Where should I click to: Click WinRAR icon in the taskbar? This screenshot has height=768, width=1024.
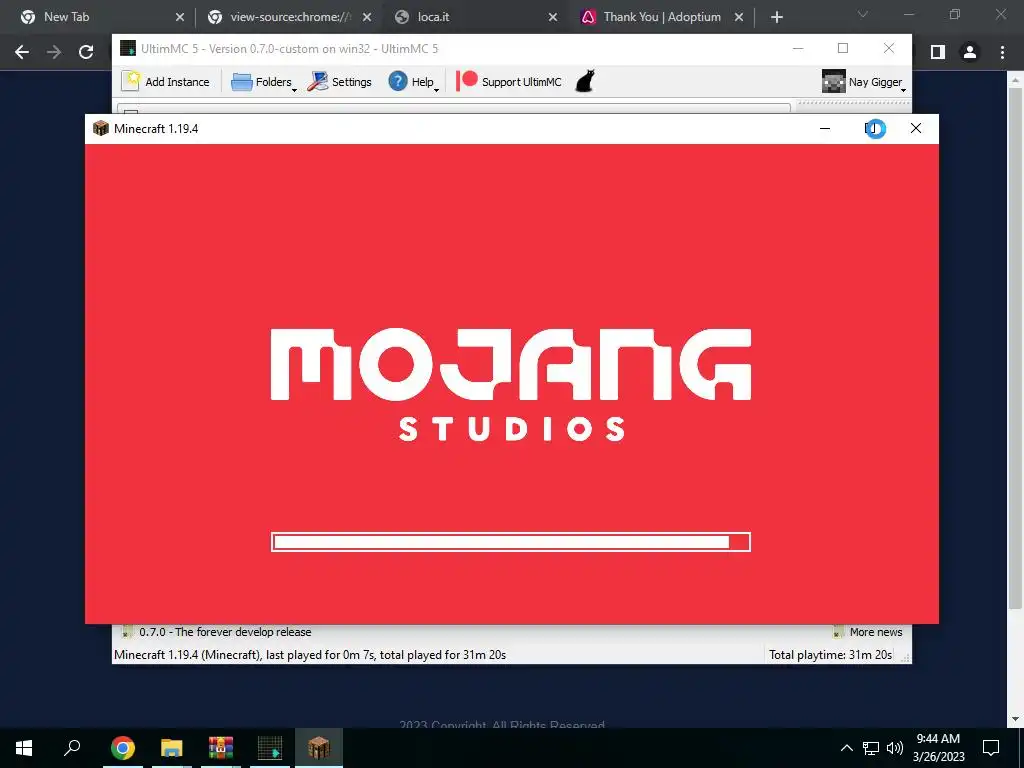click(221, 748)
